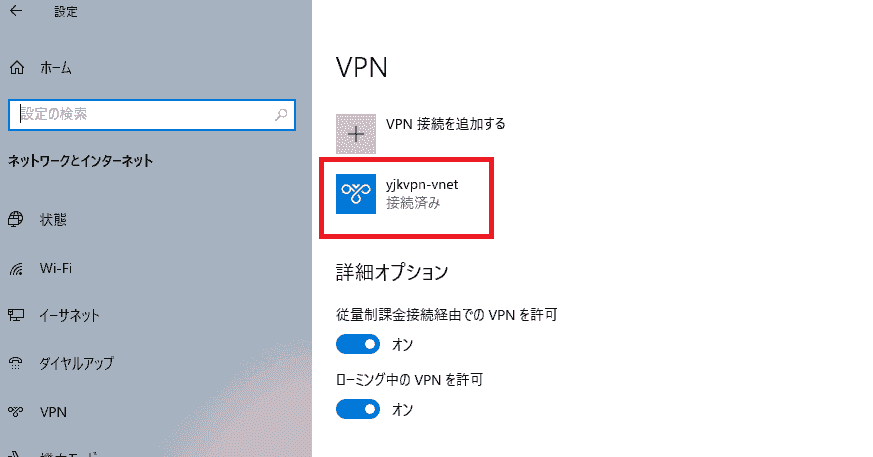The height and width of the screenshot is (457, 873).
Task: Toggle ローミング中の VPN を許可 switch
Action: pyautogui.click(x=357, y=409)
